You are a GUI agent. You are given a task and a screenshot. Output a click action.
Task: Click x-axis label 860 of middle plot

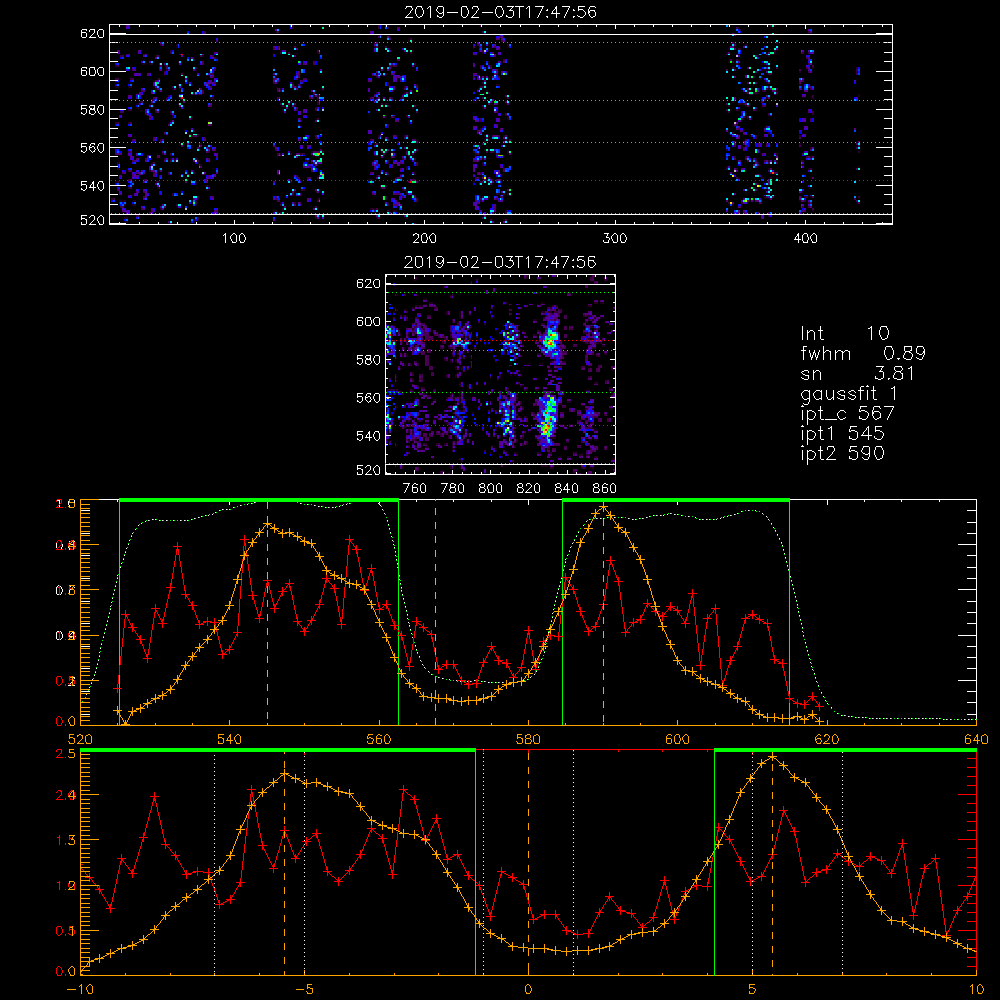tap(605, 489)
